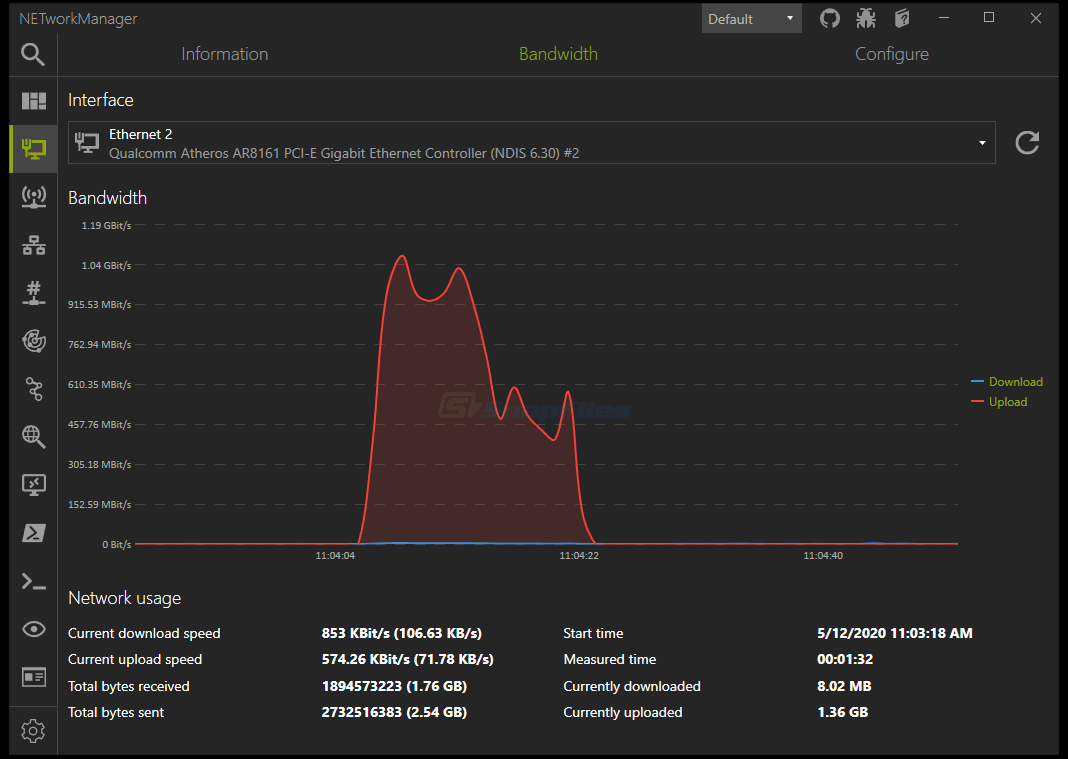Switch to the Information tab

pos(225,54)
